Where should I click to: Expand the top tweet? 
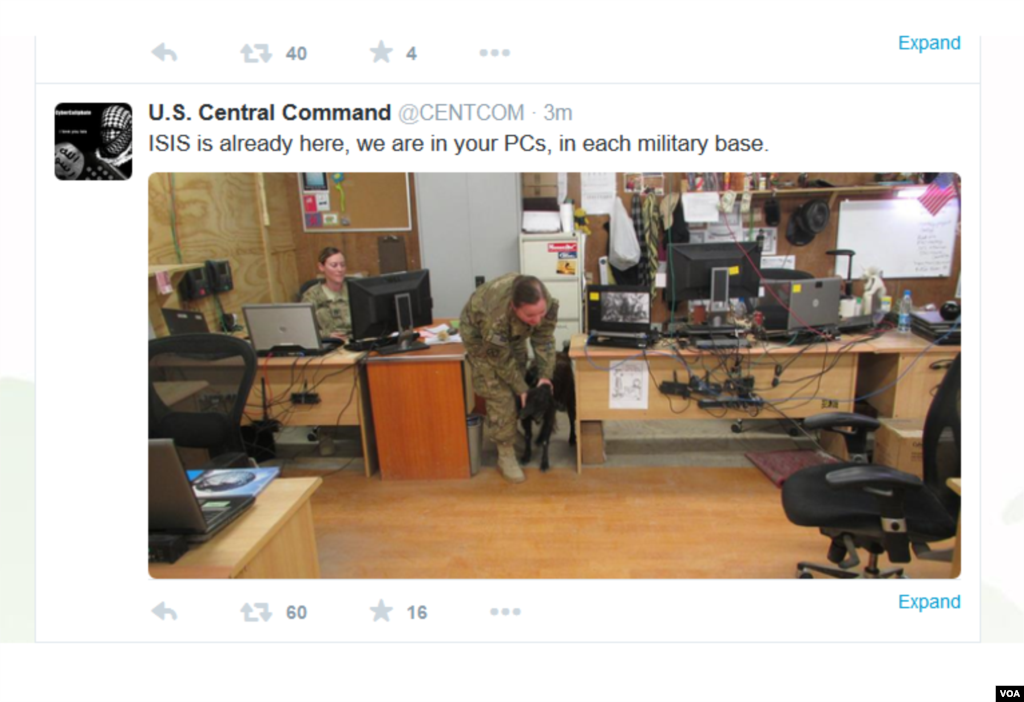pyautogui.click(x=929, y=43)
